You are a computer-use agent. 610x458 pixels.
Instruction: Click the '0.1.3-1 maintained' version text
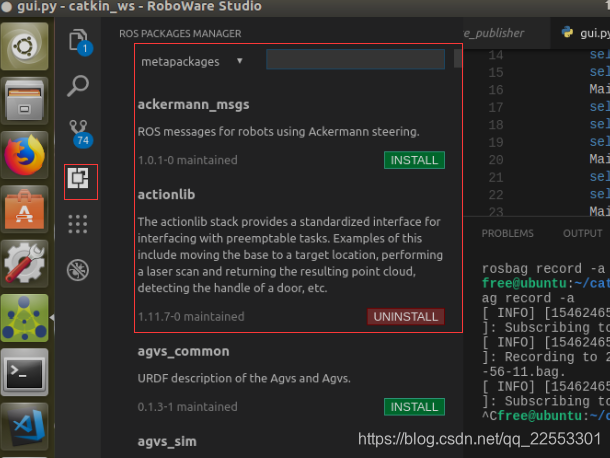pyautogui.click(x=188, y=407)
